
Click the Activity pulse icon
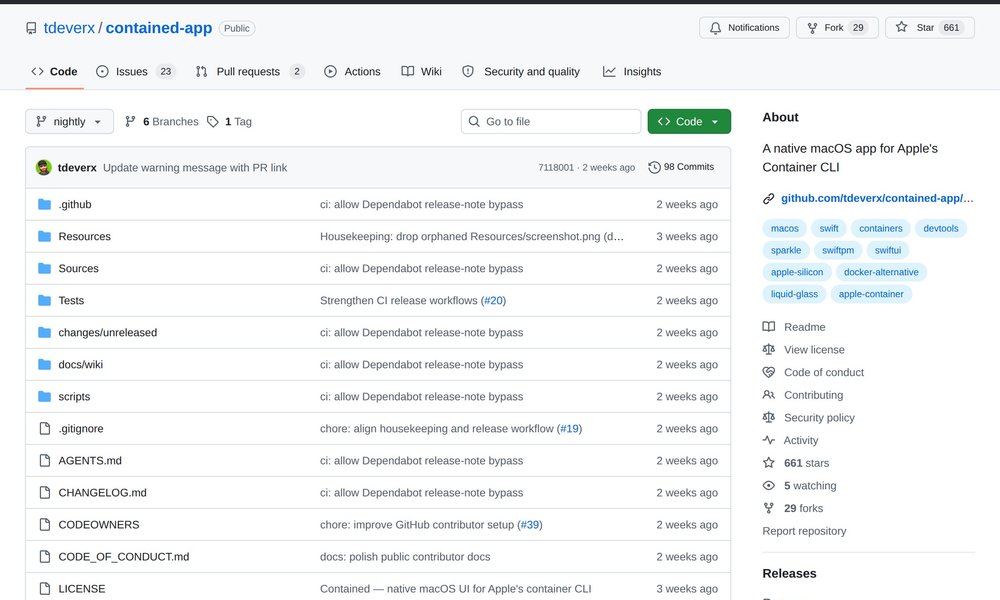pyautogui.click(x=768, y=441)
